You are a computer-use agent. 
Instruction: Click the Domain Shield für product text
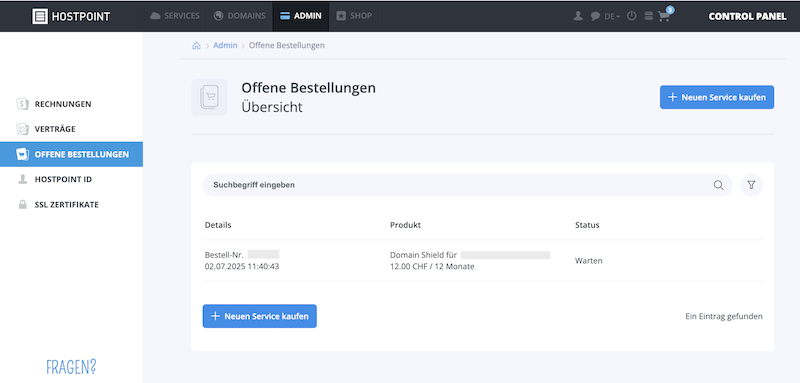pyautogui.click(x=423, y=255)
